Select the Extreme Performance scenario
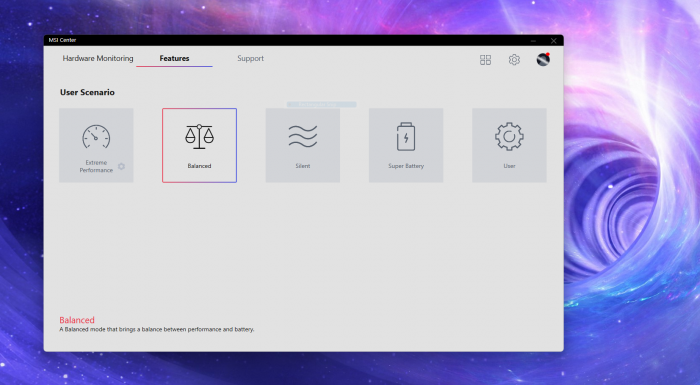The image size is (700, 385). [x=96, y=145]
